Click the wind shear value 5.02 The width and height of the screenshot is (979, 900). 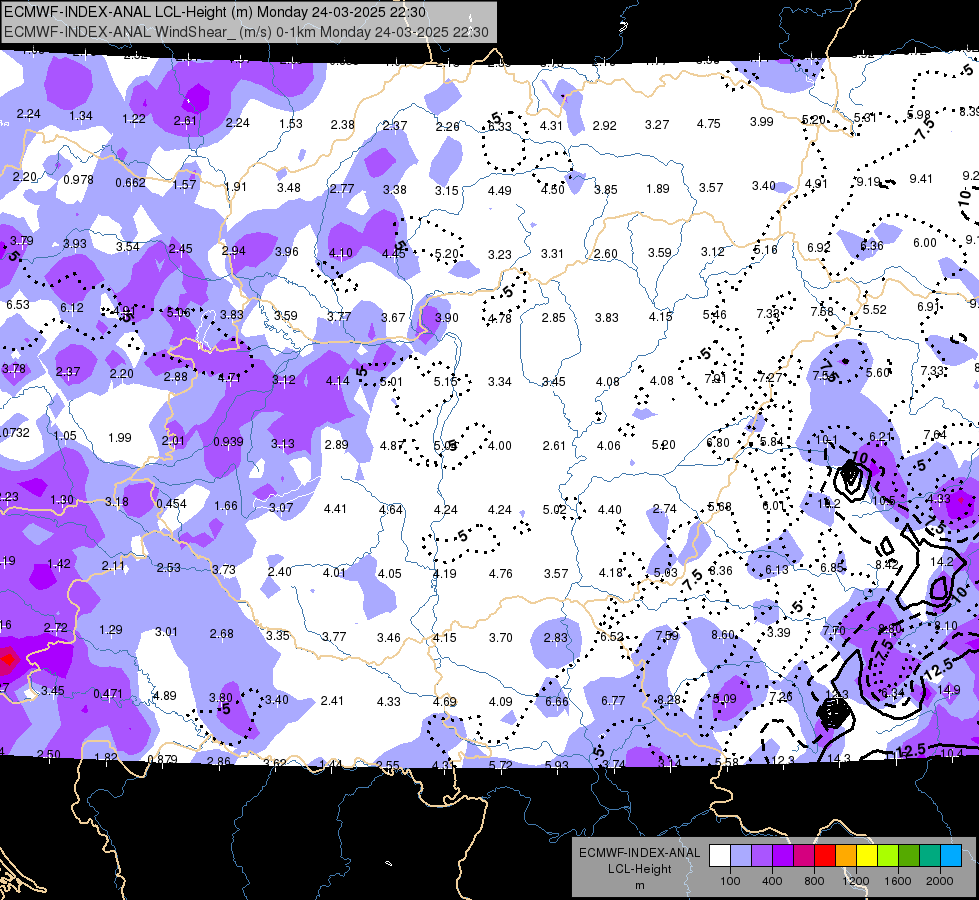[x=554, y=510]
